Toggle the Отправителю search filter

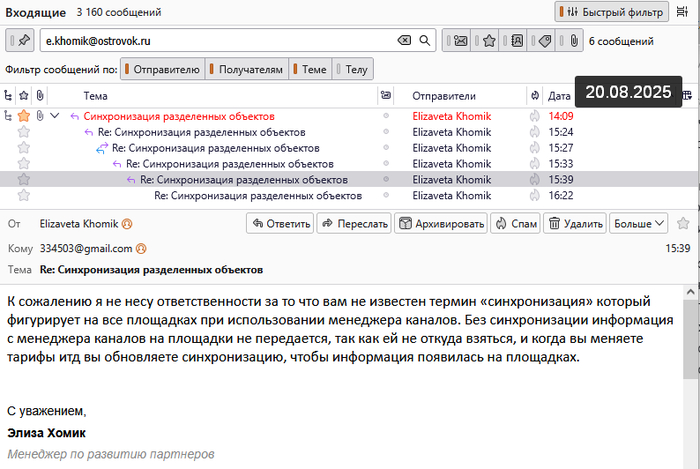tap(164, 69)
